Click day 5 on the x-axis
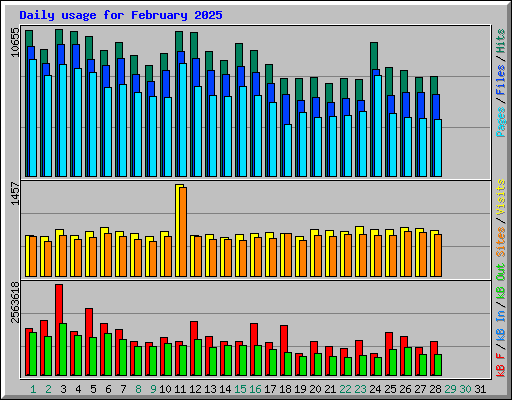The width and height of the screenshot is (512, 400). 93,389
